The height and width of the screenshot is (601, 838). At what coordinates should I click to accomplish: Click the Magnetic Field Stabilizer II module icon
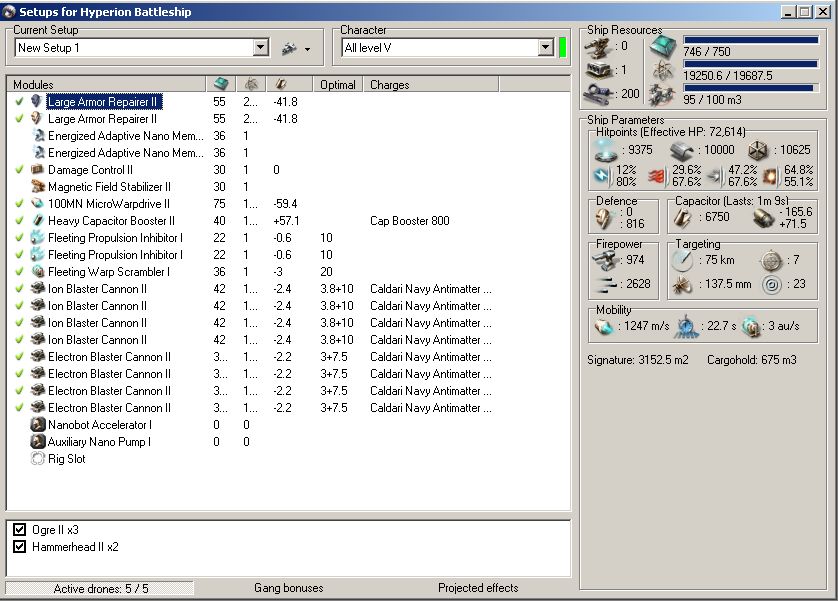(x=37, y=186)
